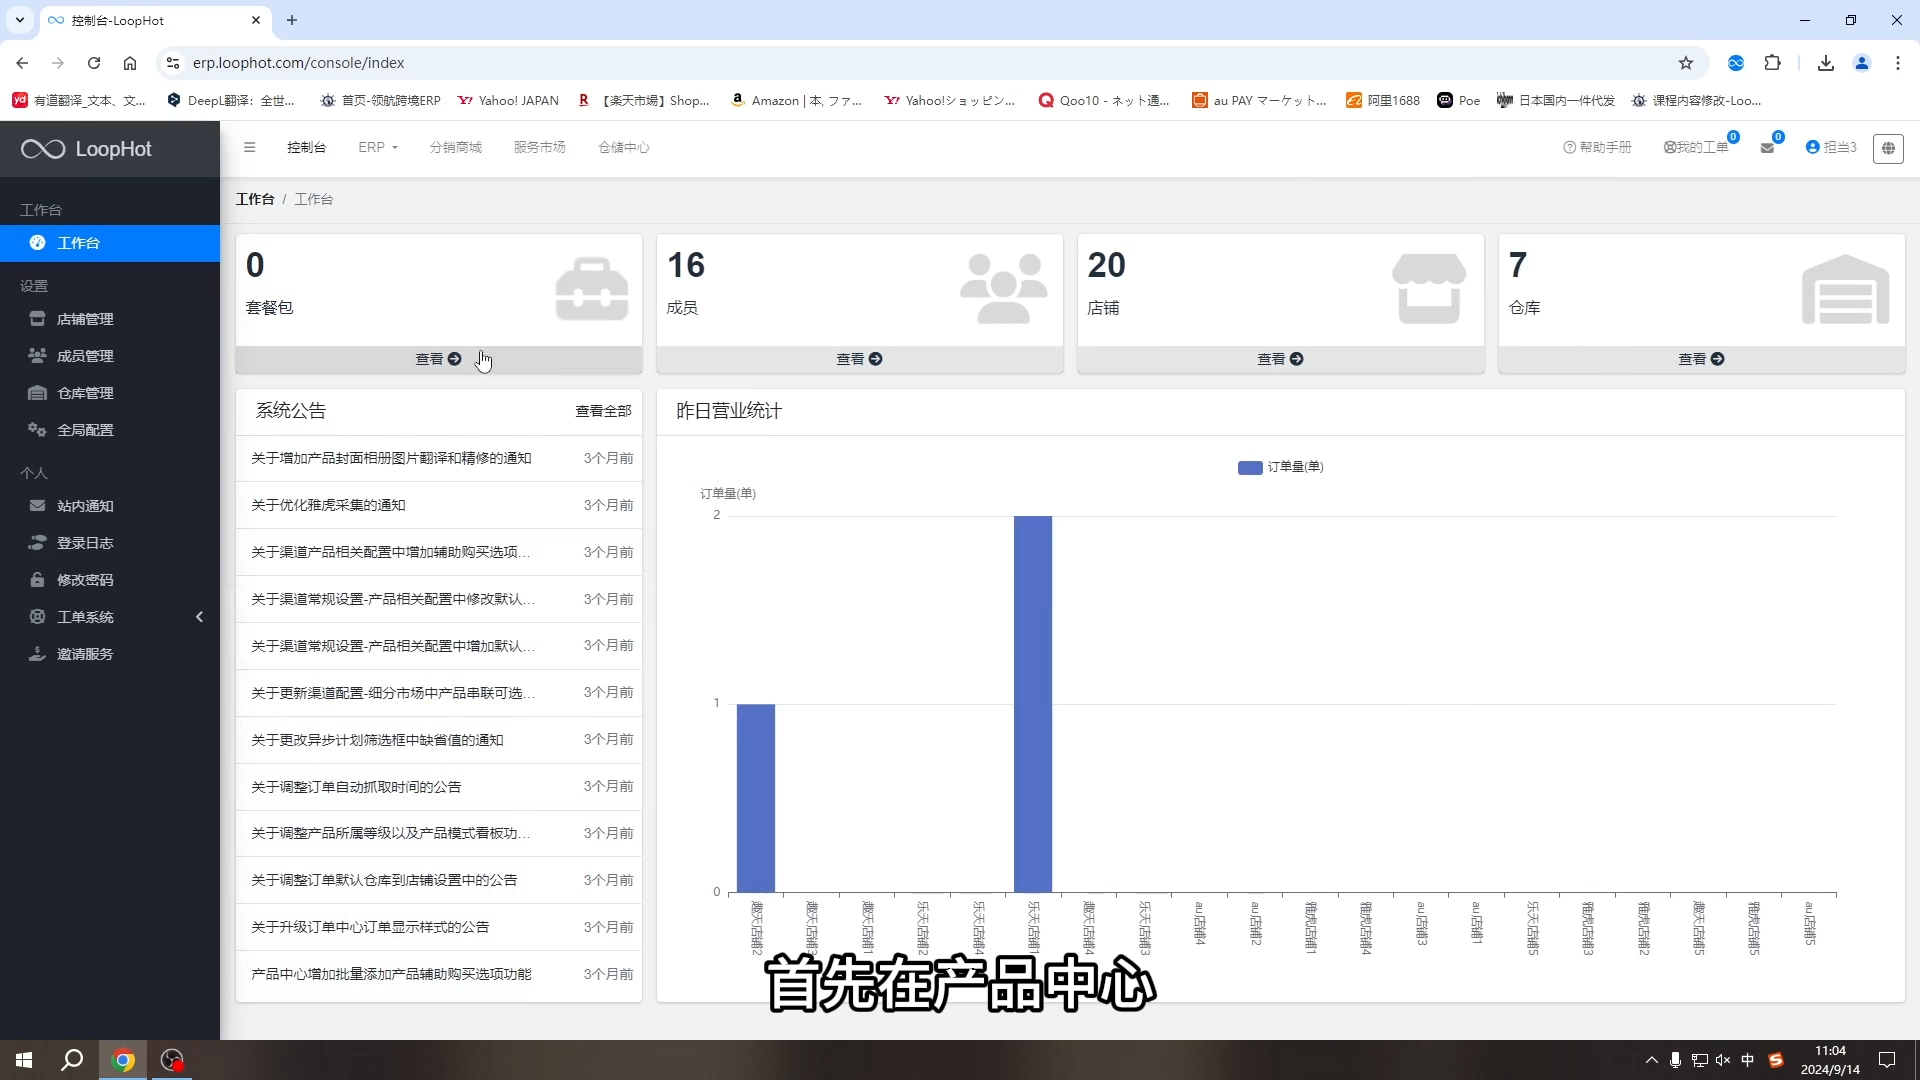Image resolution: width=1920 pixels, height=1080 pixels.
Task: Switch to the 分销商城 menu item
Action: (x=456, y=147)
